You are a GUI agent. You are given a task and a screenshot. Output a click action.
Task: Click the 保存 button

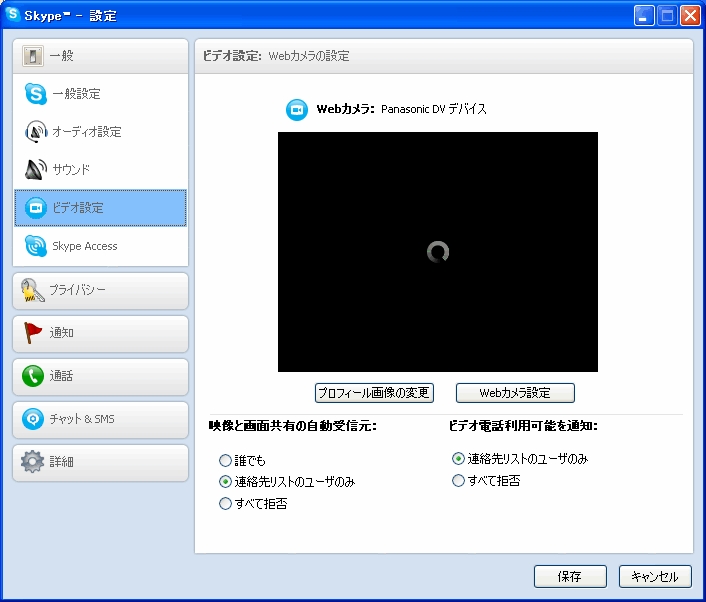[570, 576]
